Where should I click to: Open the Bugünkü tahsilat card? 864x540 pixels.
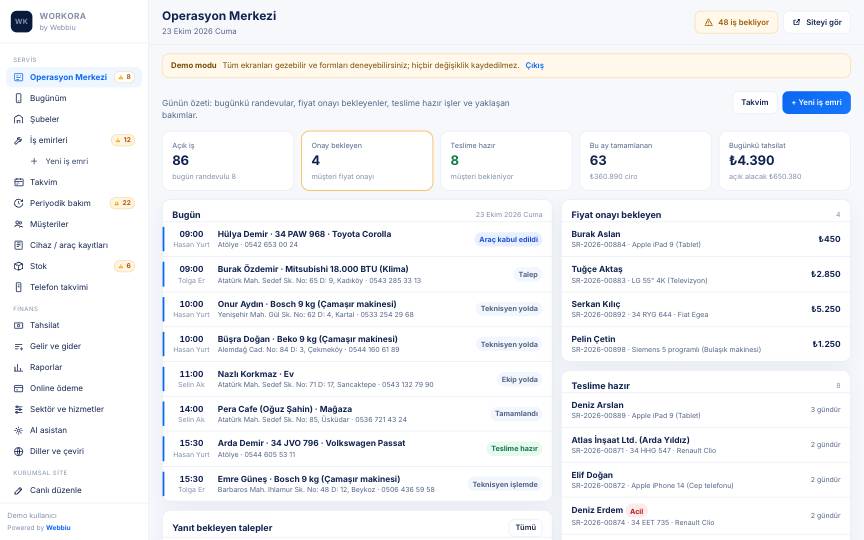tap(785, 160)
